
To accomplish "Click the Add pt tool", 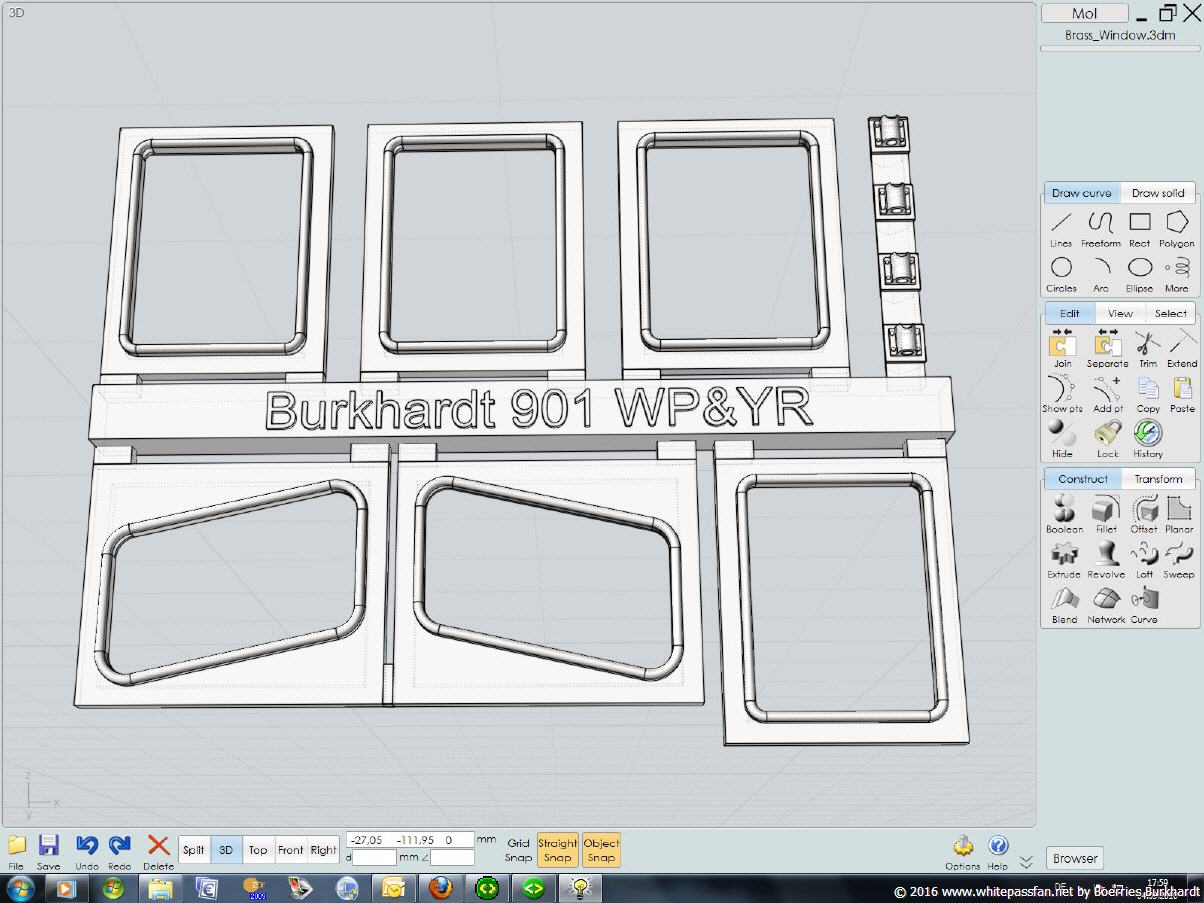I will coord(1107,394).
